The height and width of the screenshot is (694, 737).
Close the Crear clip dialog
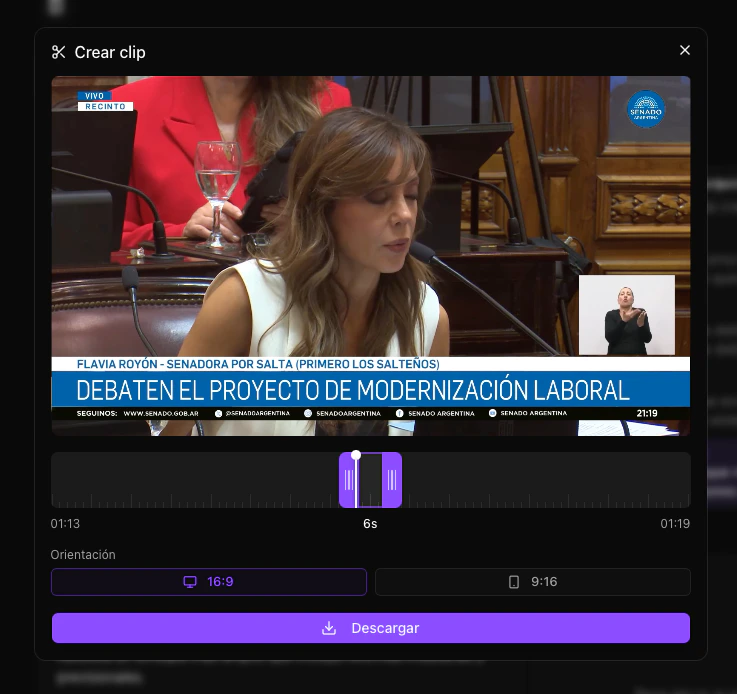[x=684, y=50]
